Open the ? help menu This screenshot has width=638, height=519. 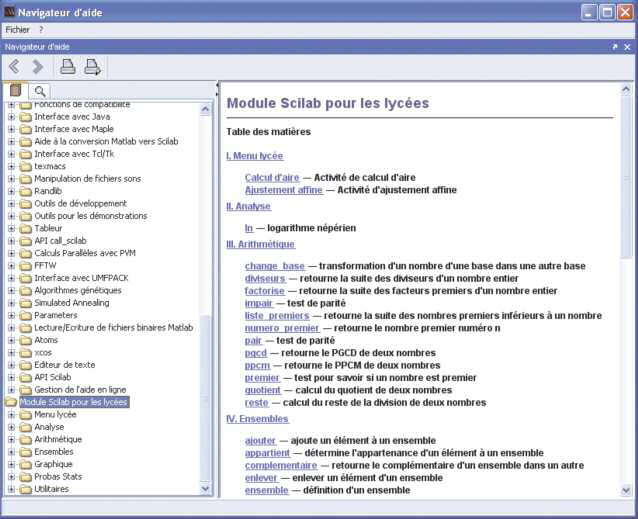coord(41,30)
